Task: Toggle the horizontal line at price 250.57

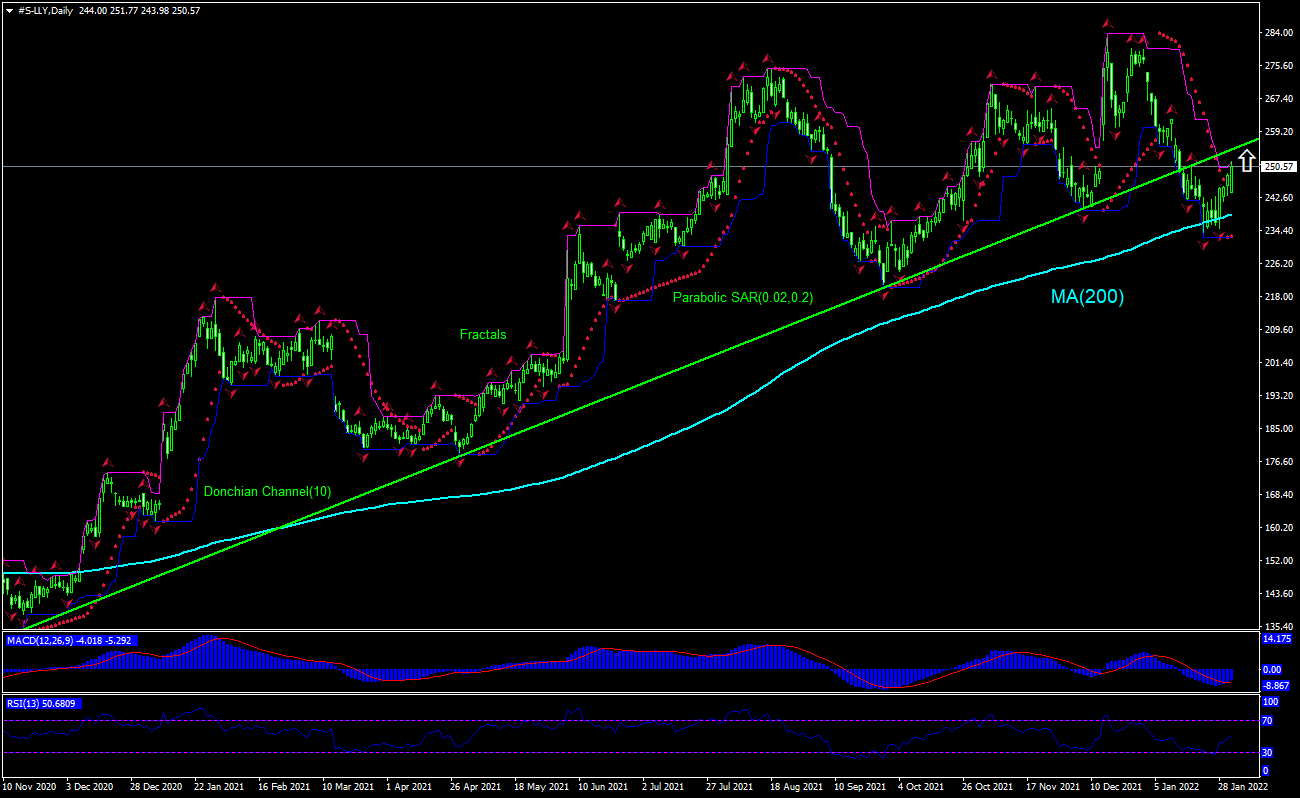Action: 600,166
